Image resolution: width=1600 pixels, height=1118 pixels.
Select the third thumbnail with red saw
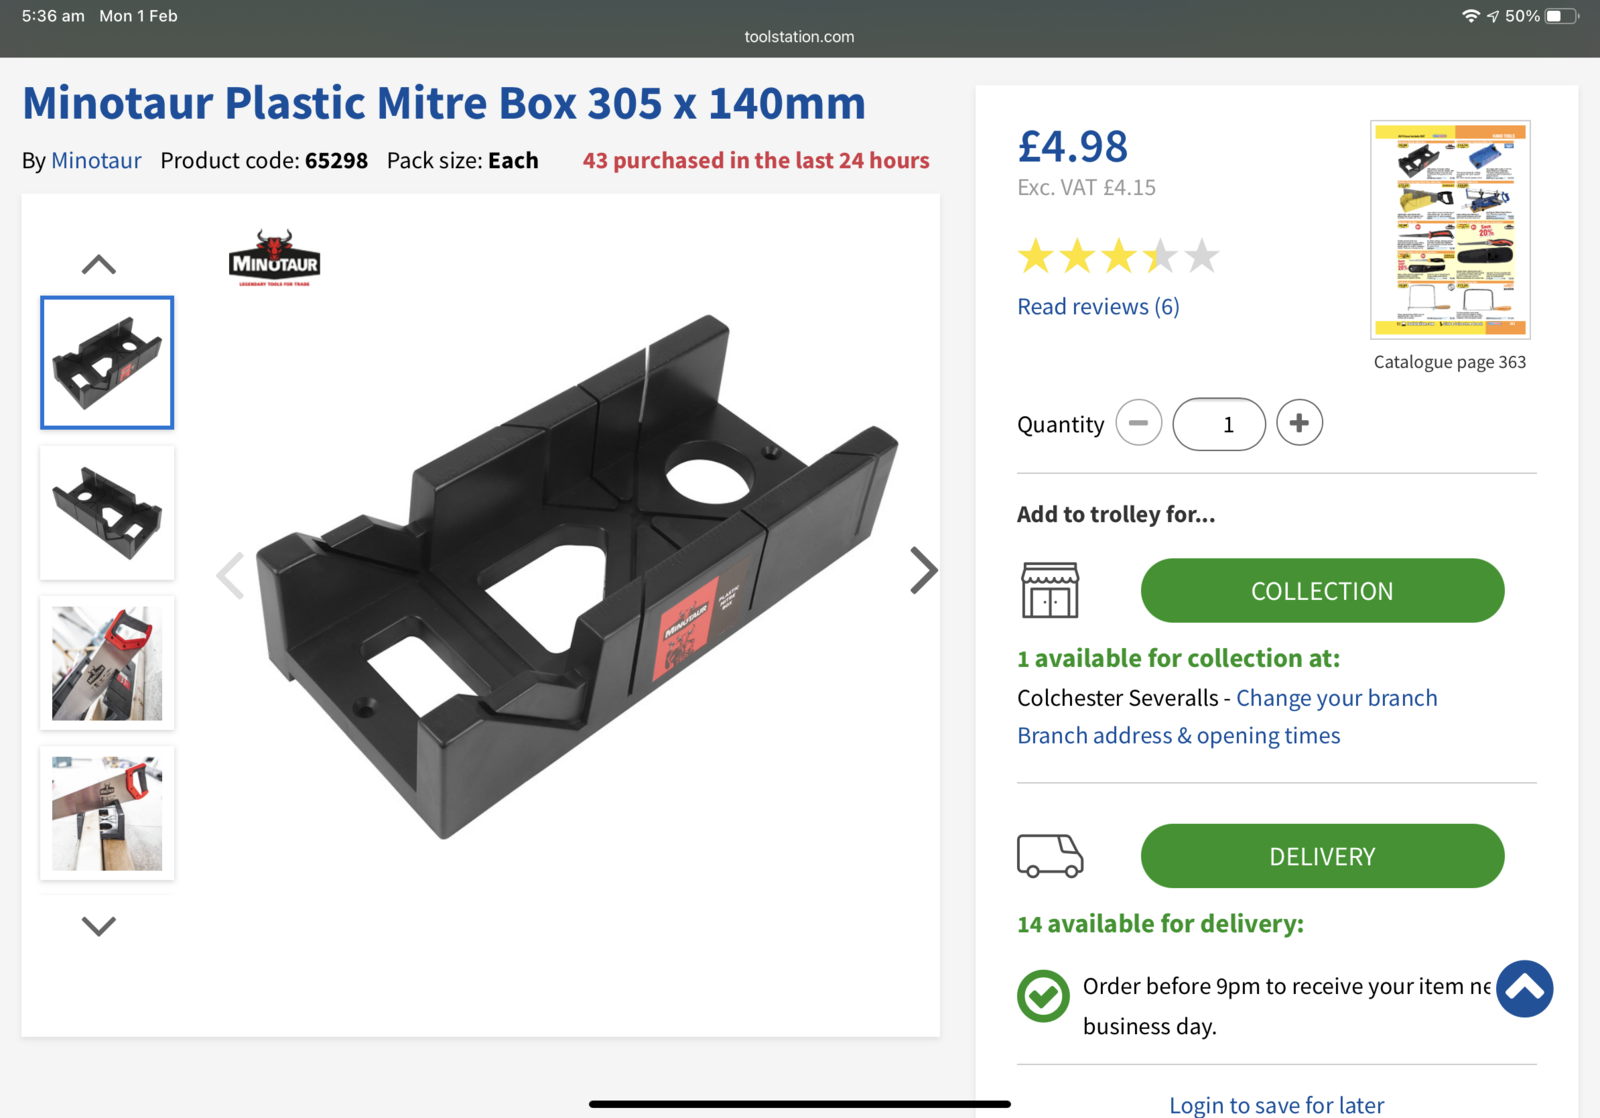pyautogui.click(x=107, y=662)
